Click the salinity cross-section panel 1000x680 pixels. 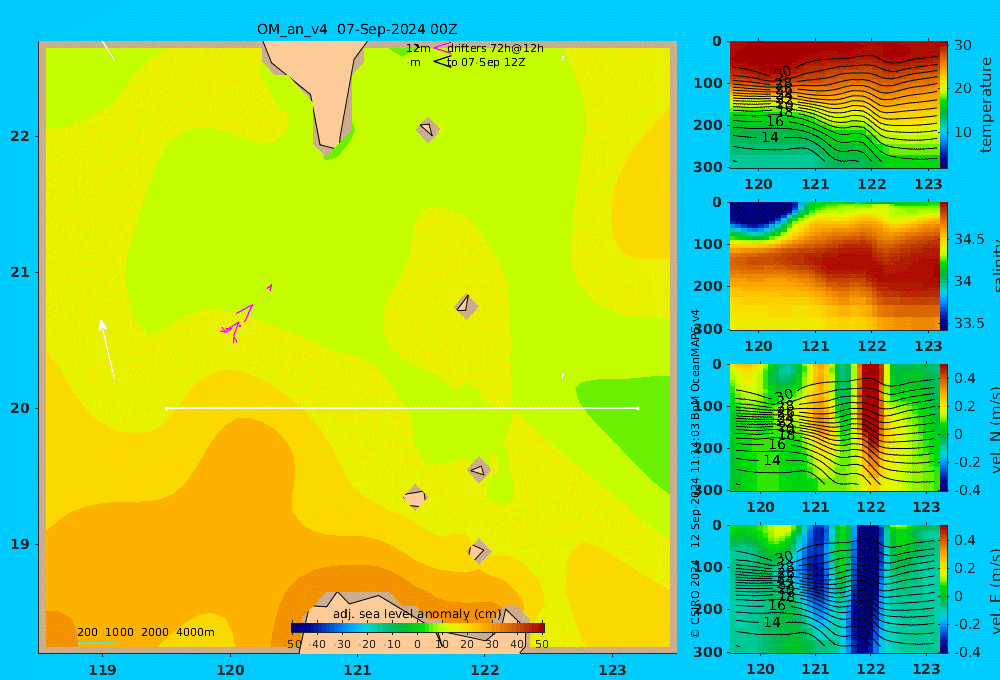coord(834,266)
